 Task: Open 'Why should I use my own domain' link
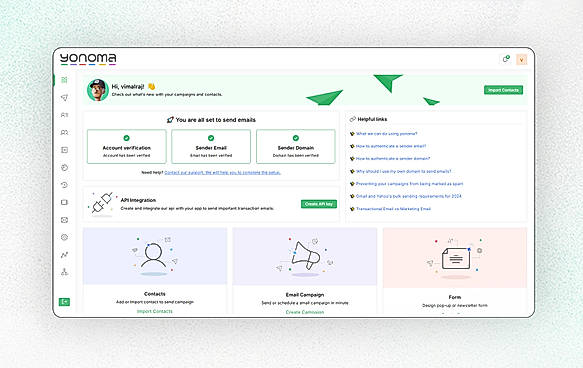point(403,171)
